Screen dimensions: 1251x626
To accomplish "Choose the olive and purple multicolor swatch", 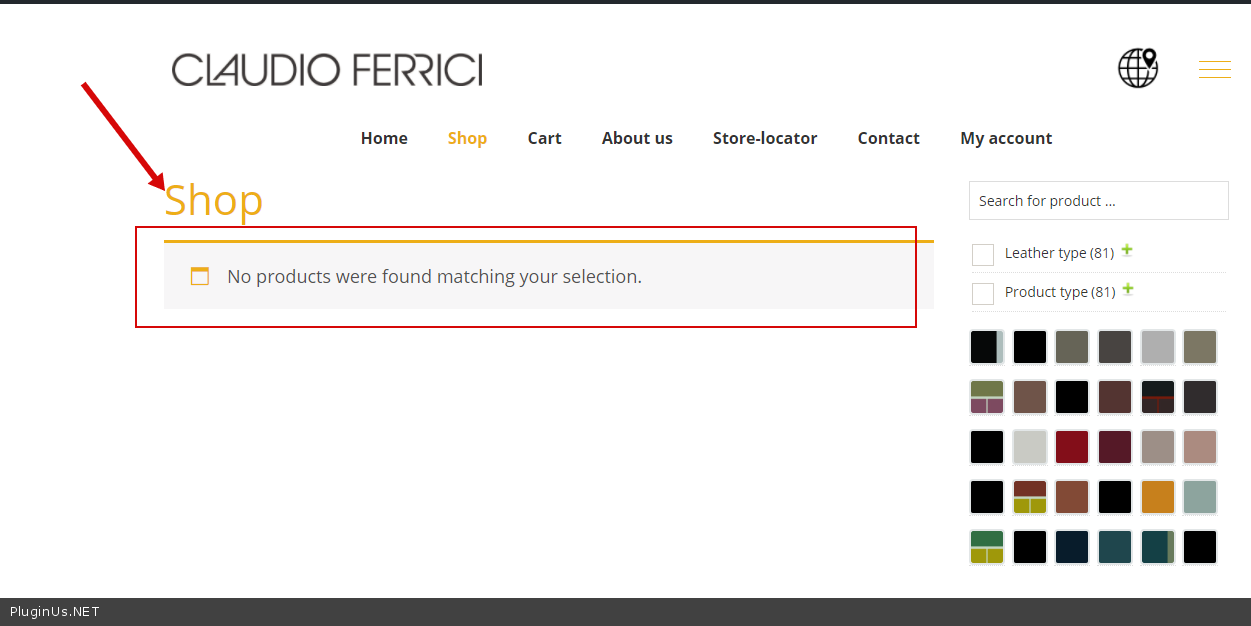I will 987,397.
